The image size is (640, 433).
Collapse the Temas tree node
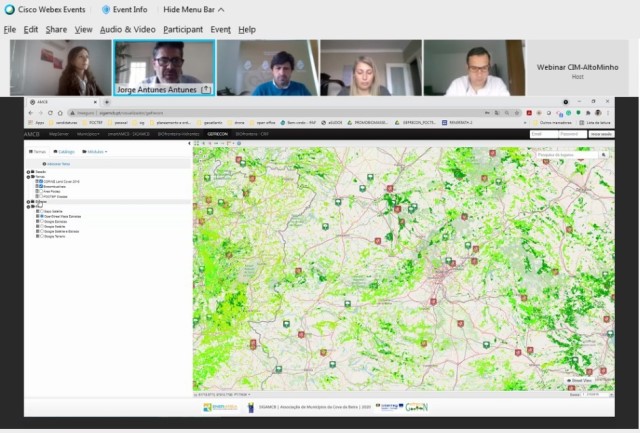[28, 176]
